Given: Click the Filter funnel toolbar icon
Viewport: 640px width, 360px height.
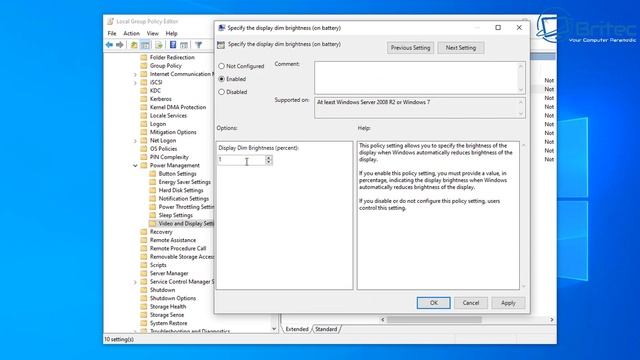Looking at the screenshot, I should [x=198, y=45].
